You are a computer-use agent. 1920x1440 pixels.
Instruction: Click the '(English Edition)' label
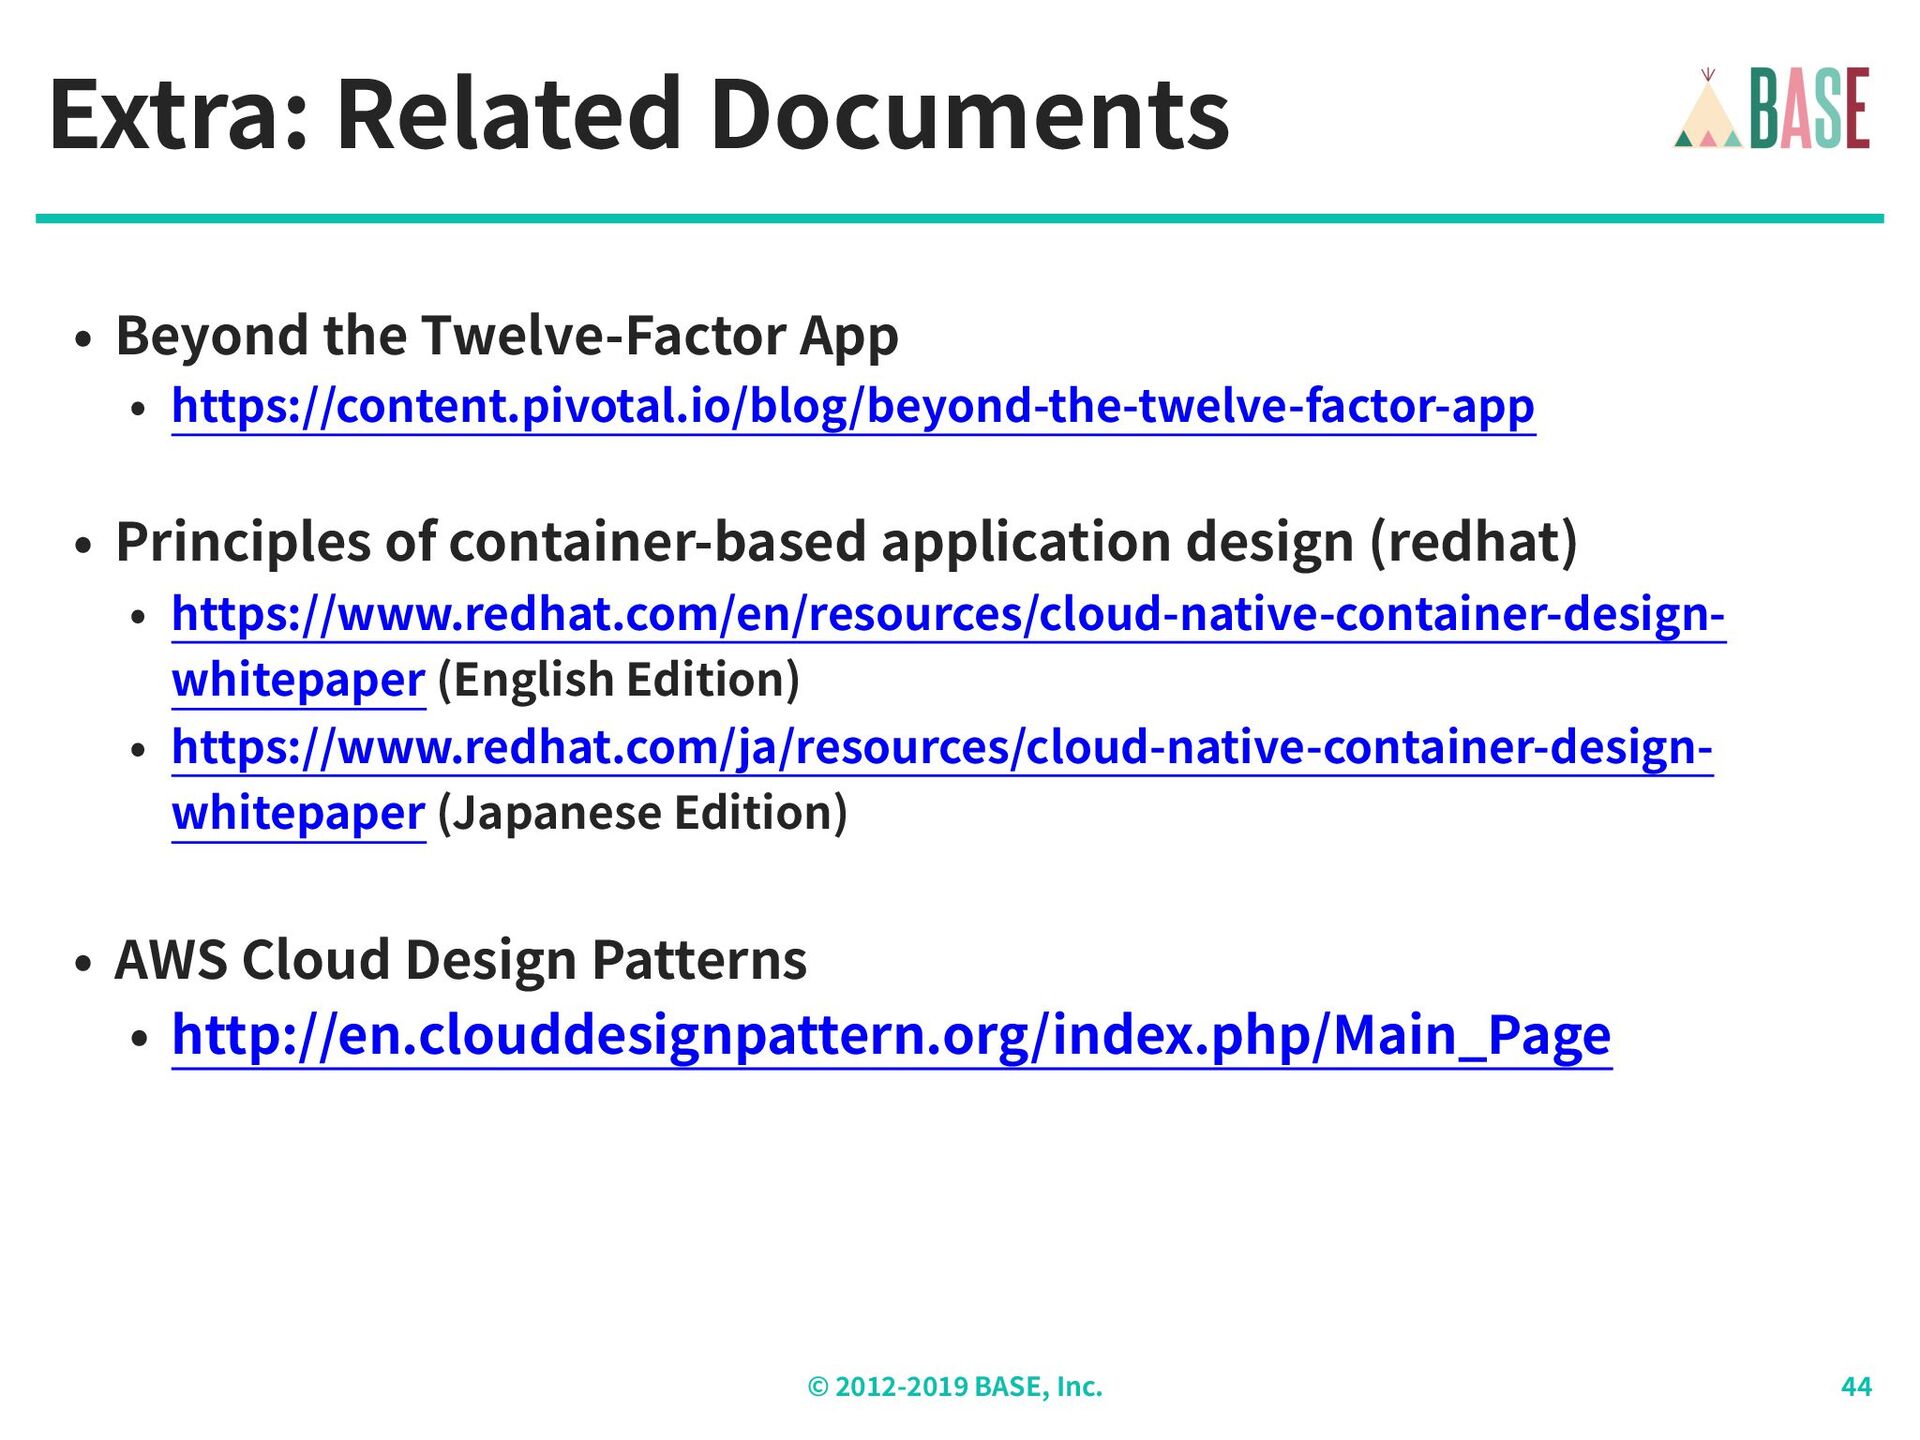pyautogui.click(x=619, y=680)
